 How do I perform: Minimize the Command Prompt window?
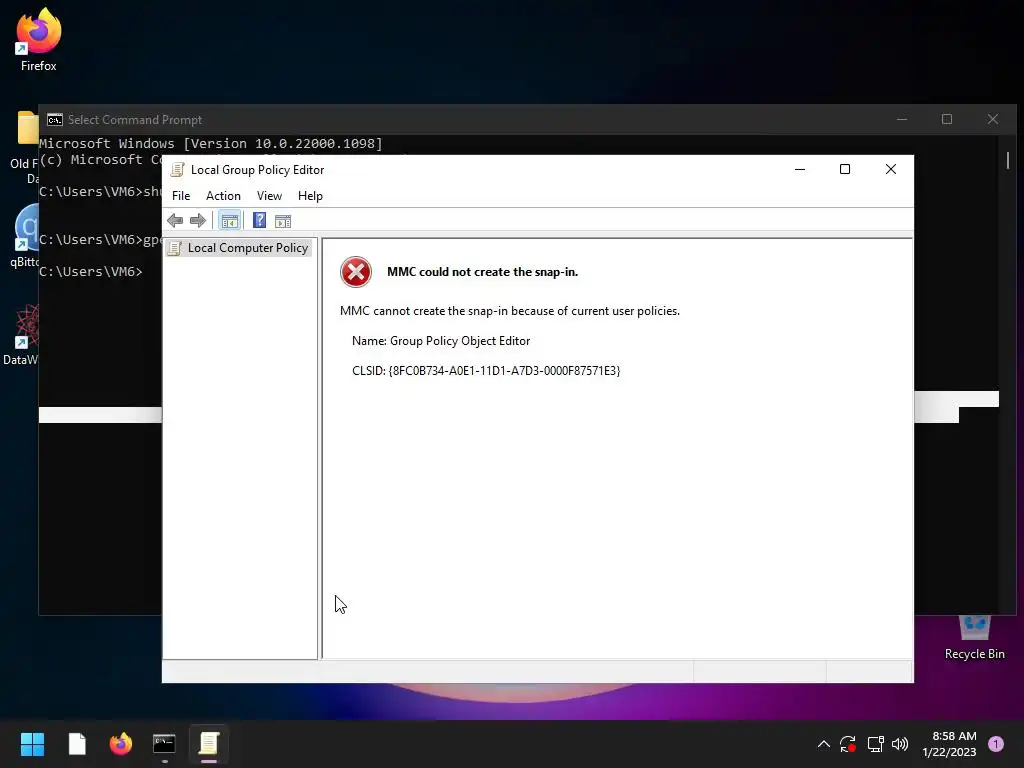pos(902,120)
